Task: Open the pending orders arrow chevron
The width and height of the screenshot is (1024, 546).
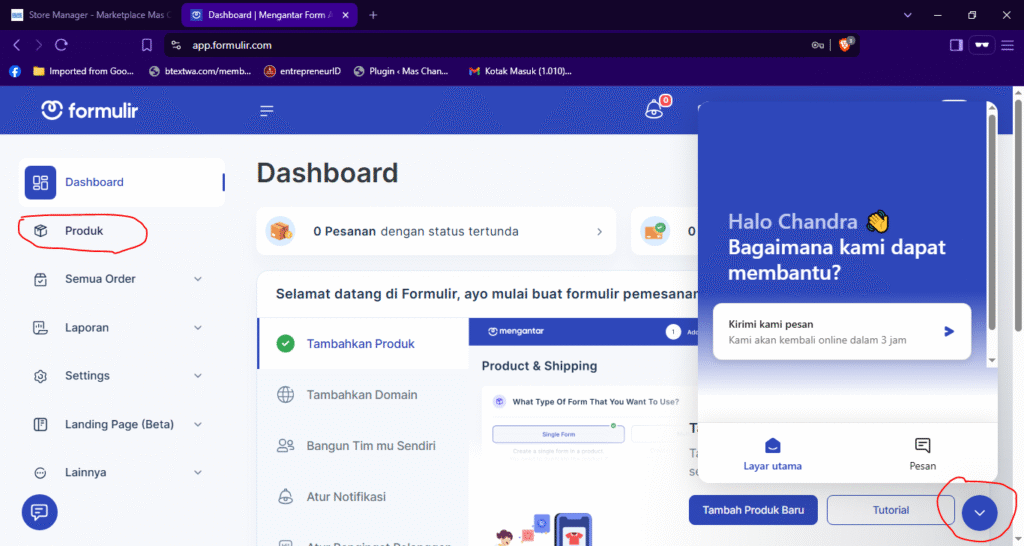Action: [600, 232]
